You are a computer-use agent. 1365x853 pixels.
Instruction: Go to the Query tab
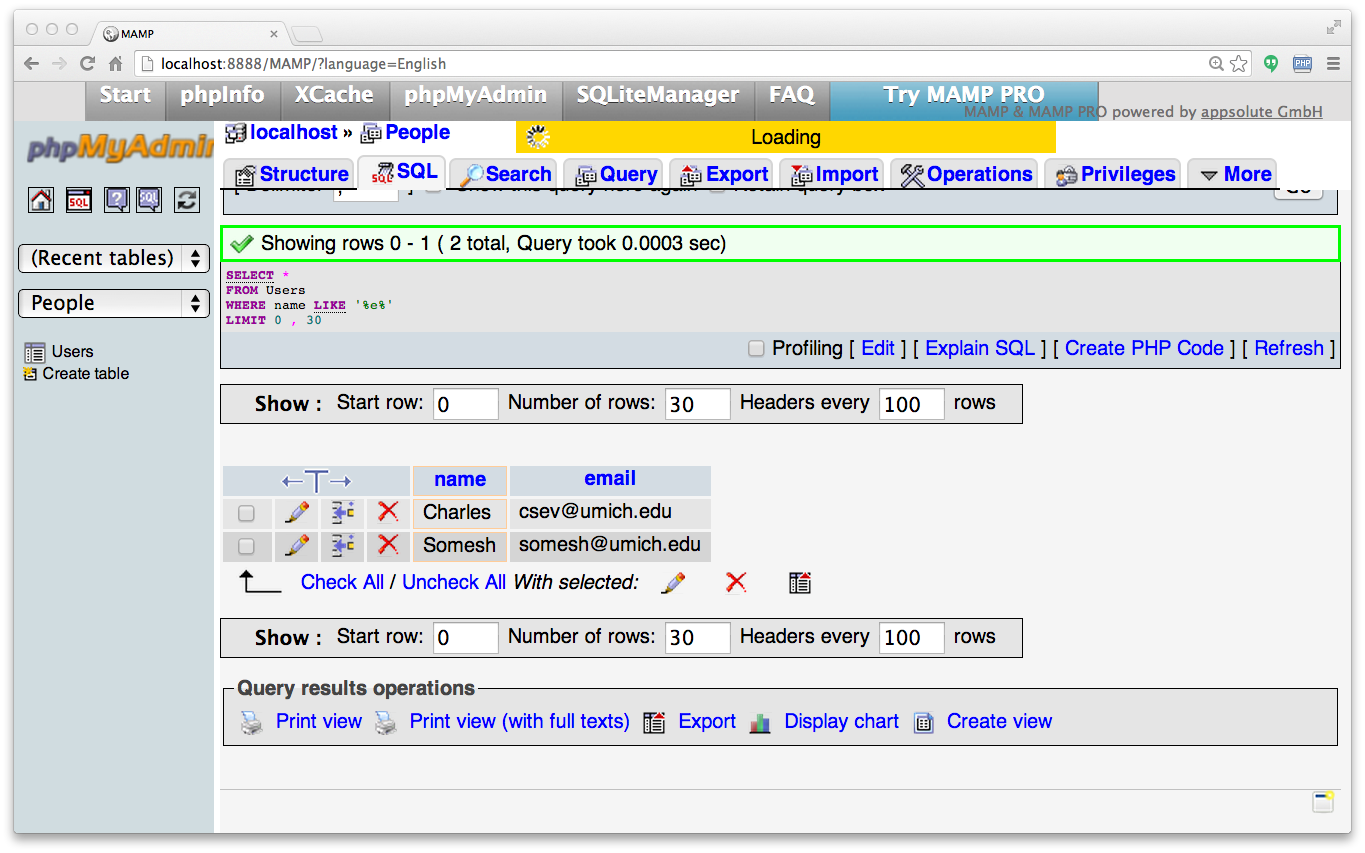614,174
